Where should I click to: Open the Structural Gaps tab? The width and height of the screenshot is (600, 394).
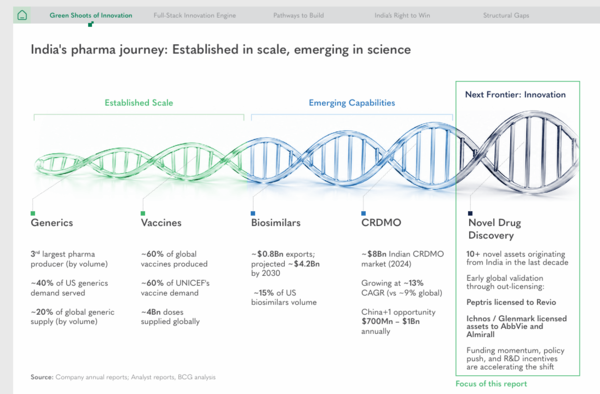(x=506, y=15)
